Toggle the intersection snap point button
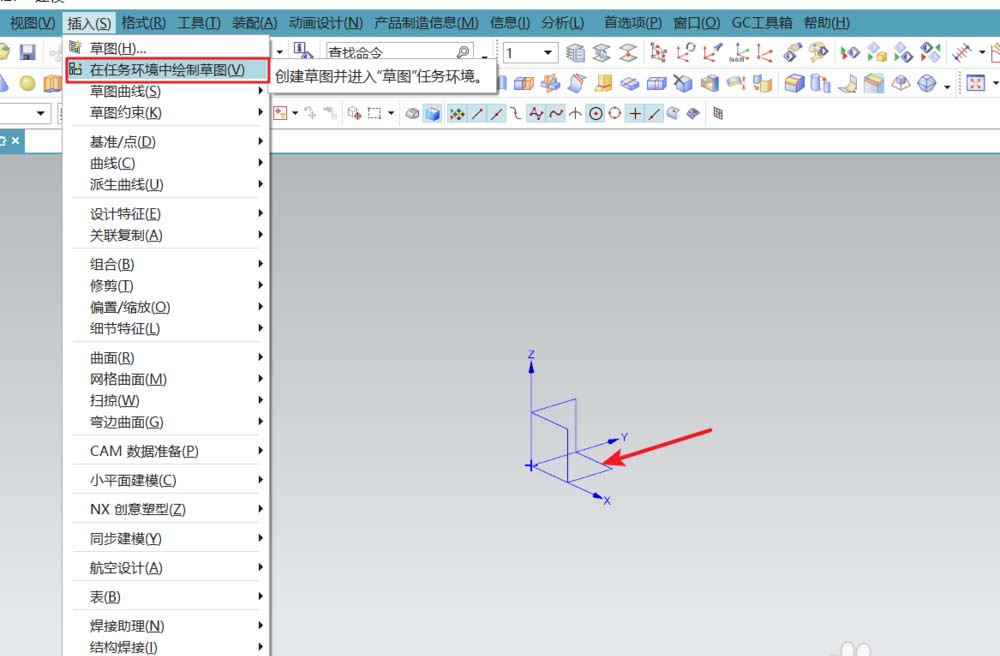Screen dimensions: 1000x656 [x=575, y=114]
